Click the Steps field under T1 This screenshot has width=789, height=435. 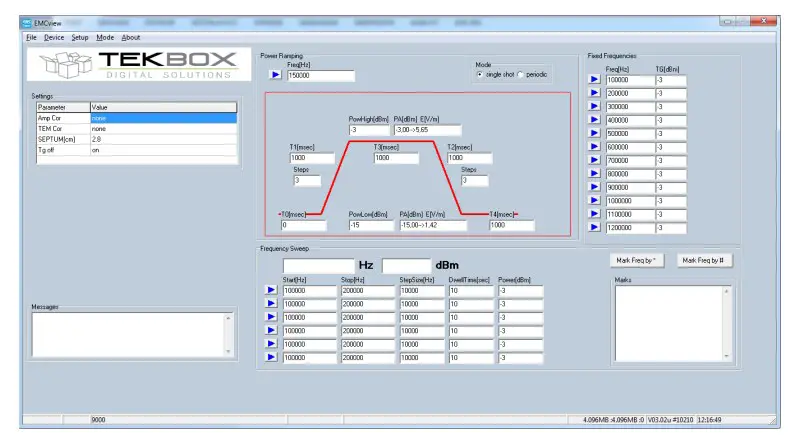click(307, 180)
